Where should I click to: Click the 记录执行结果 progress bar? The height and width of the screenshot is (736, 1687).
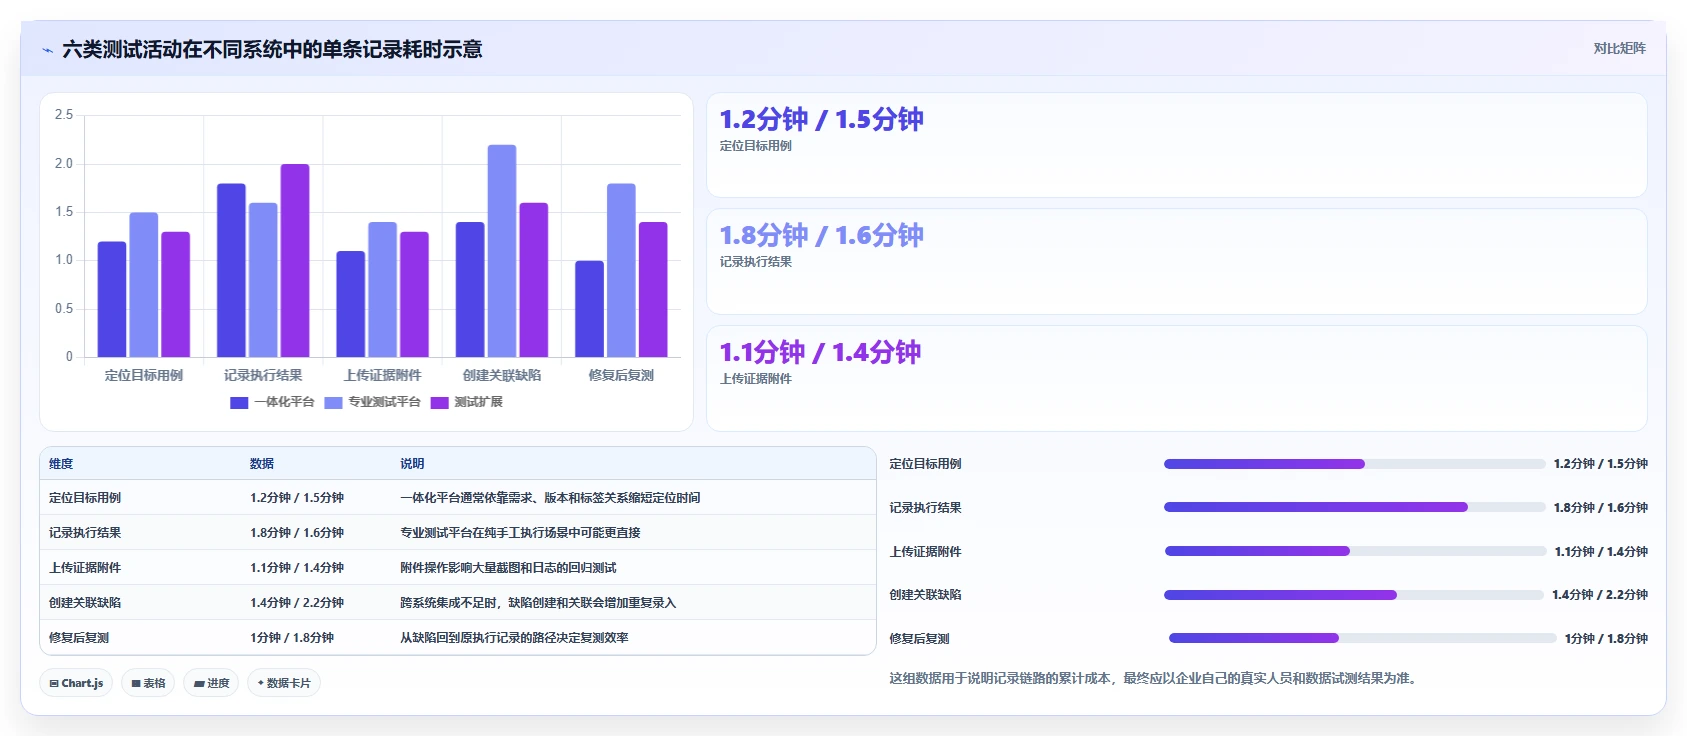[1354, 507]
